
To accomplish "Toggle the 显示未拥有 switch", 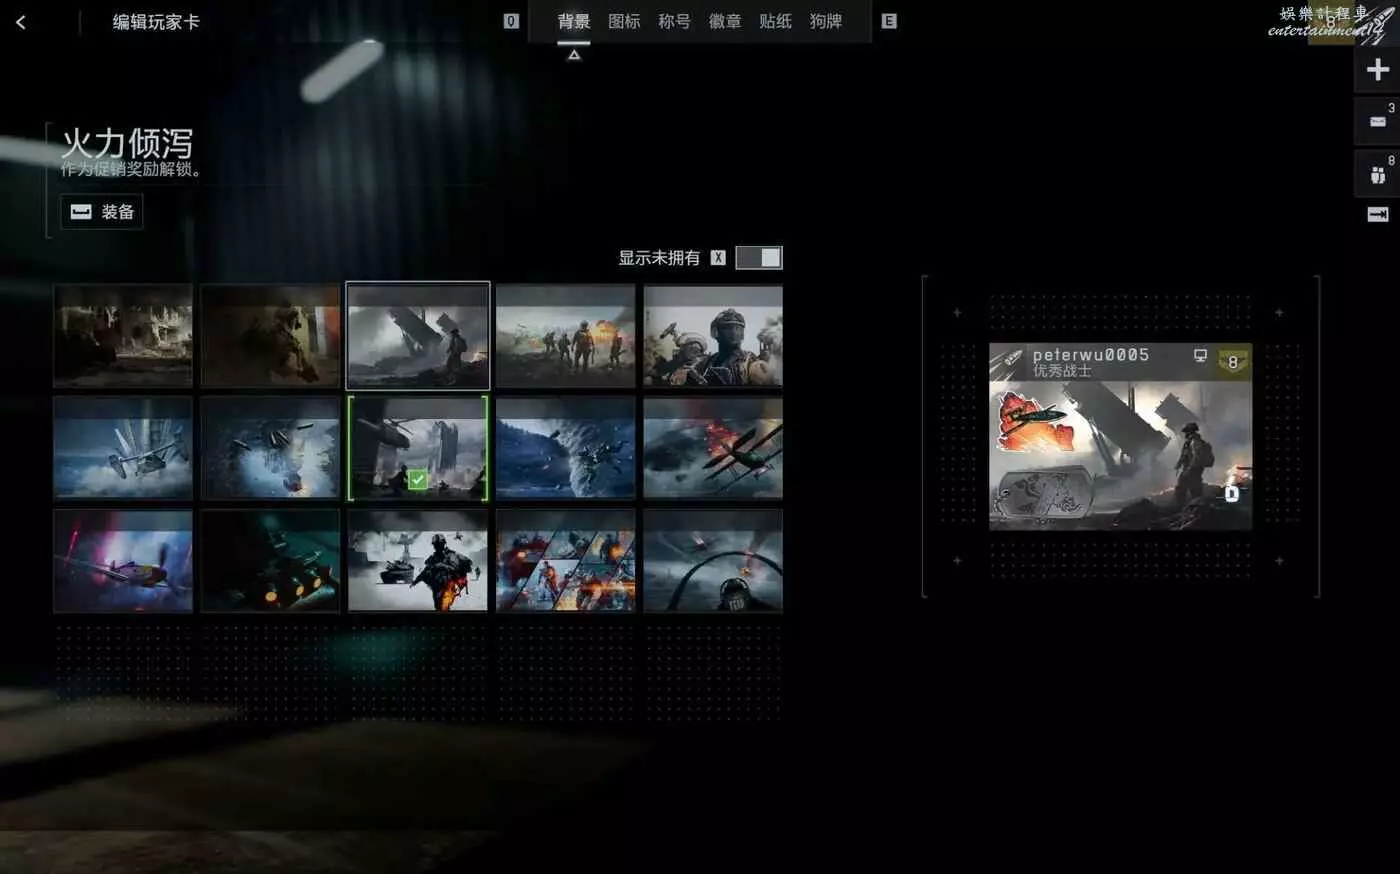I will click(x=759, y=258).
